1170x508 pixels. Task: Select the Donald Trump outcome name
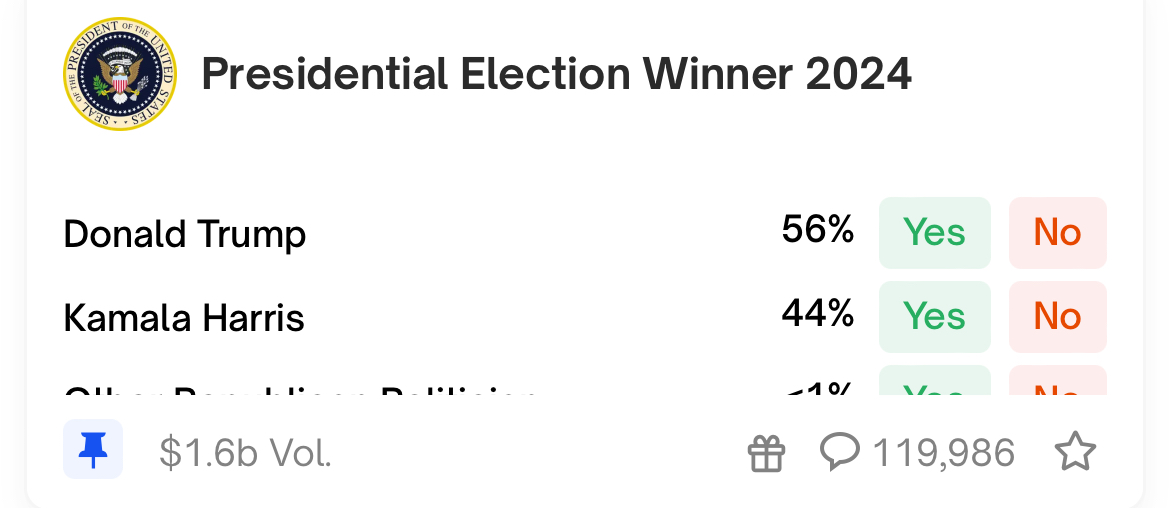point(184,234)
